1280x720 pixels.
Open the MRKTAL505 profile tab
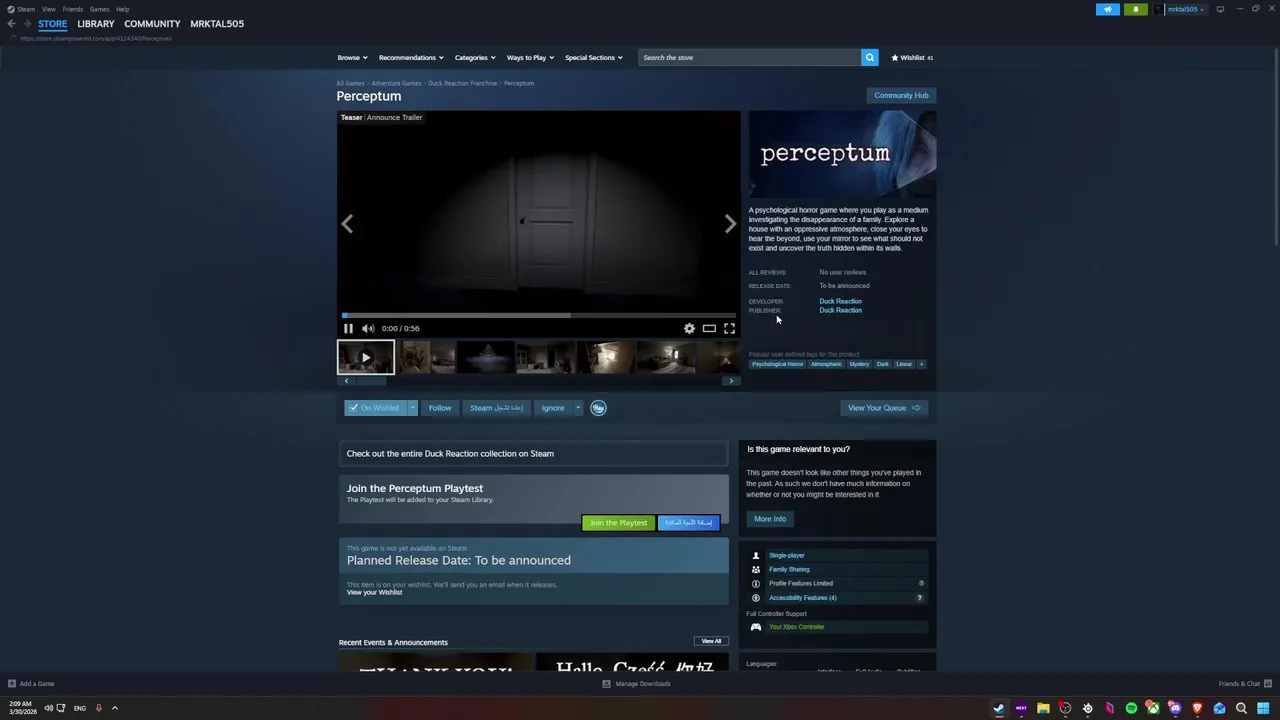tap(217, 24)
